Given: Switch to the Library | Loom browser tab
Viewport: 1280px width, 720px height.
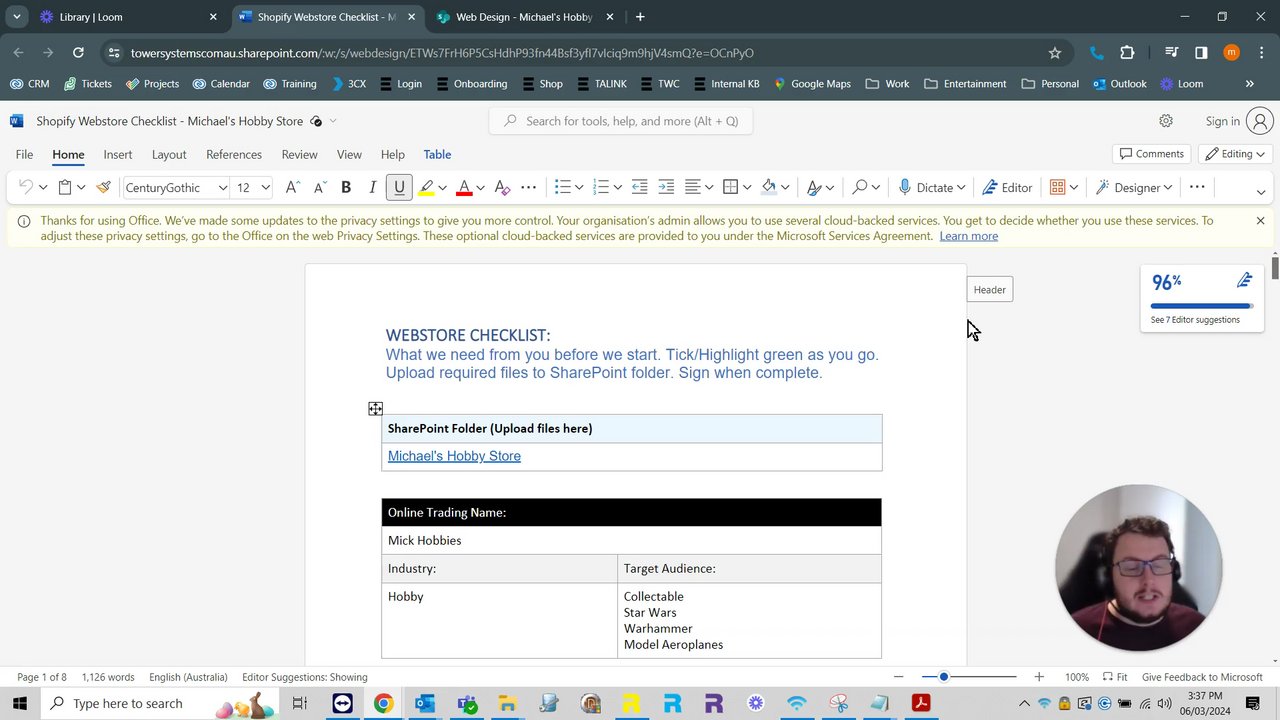Looking at the screenshot, I should pos(128,17).
